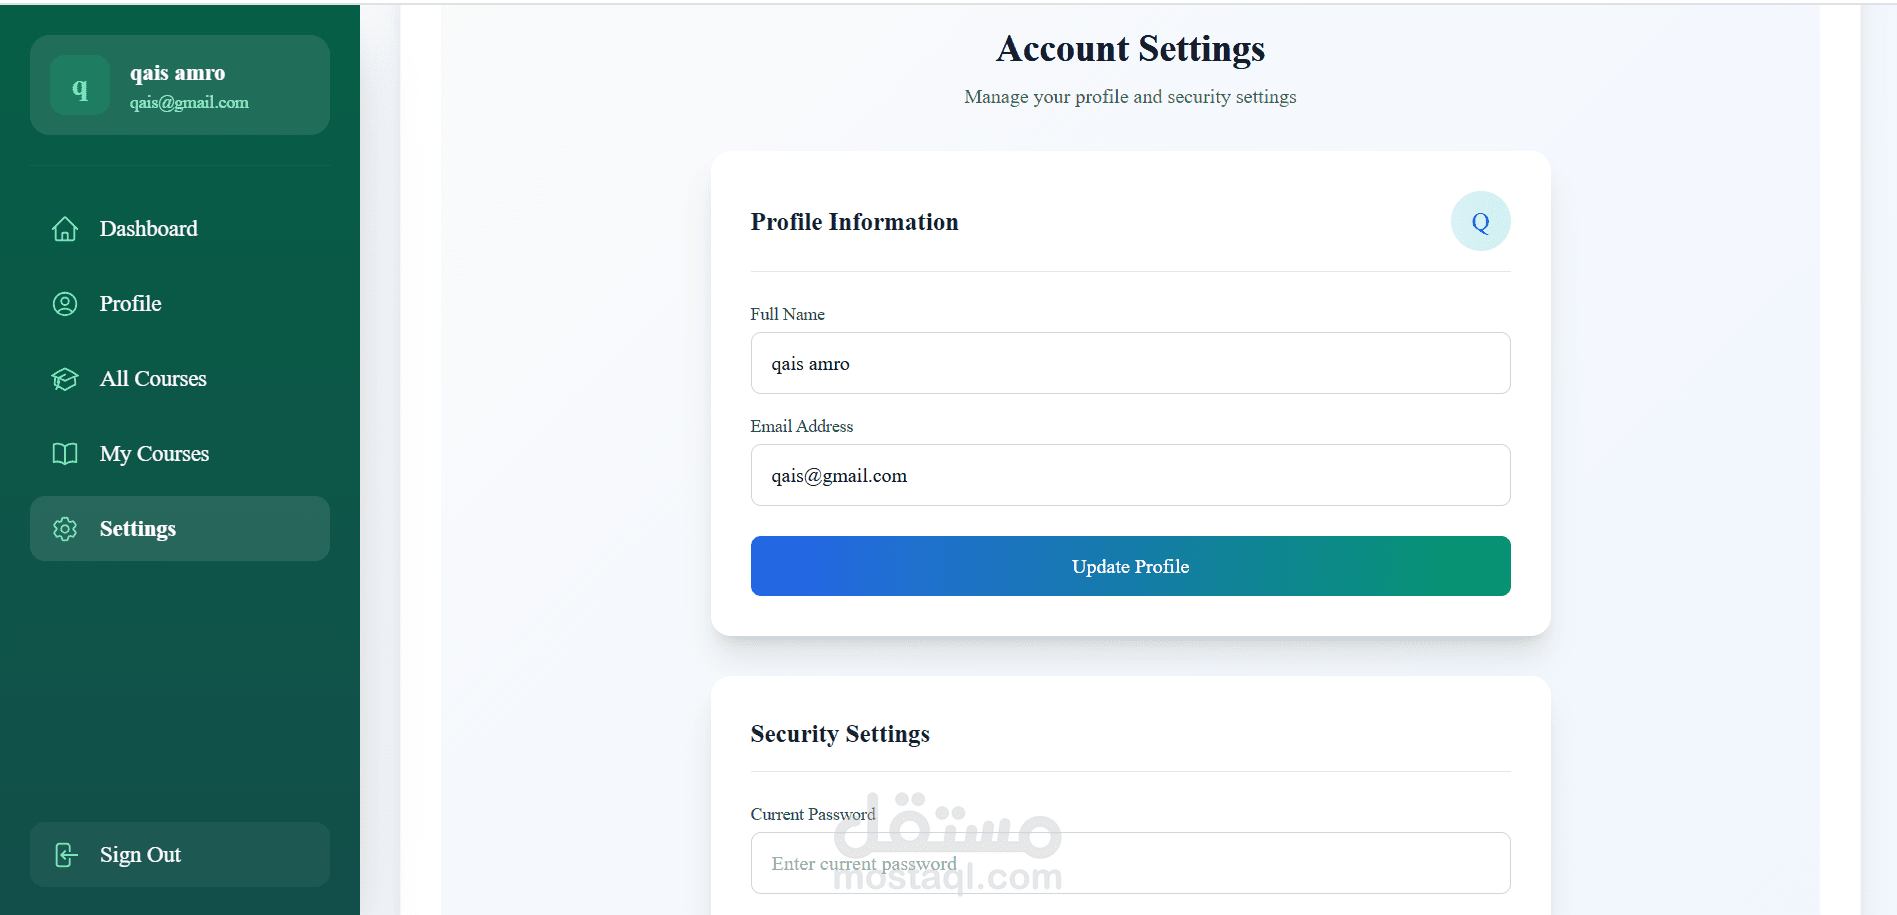Open All Courses from the sidebar
The image size is (1897, 915).
click(180, 379)
